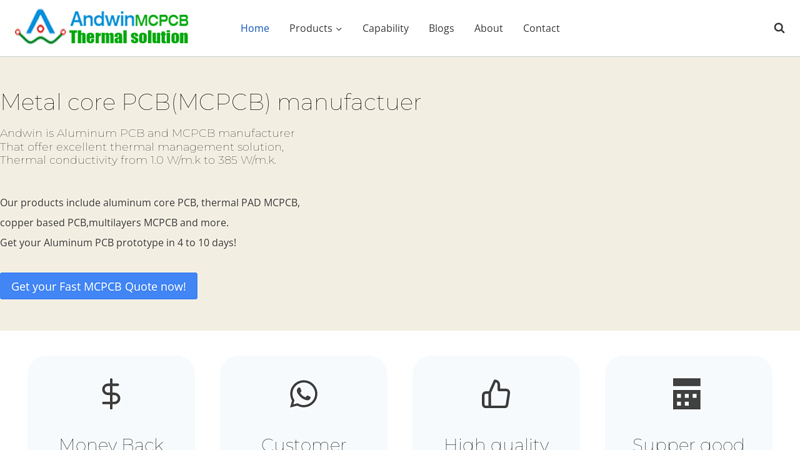Click the Customer card title
The image size is (800, 450).
pyautogui.click(x=304, y=443)
